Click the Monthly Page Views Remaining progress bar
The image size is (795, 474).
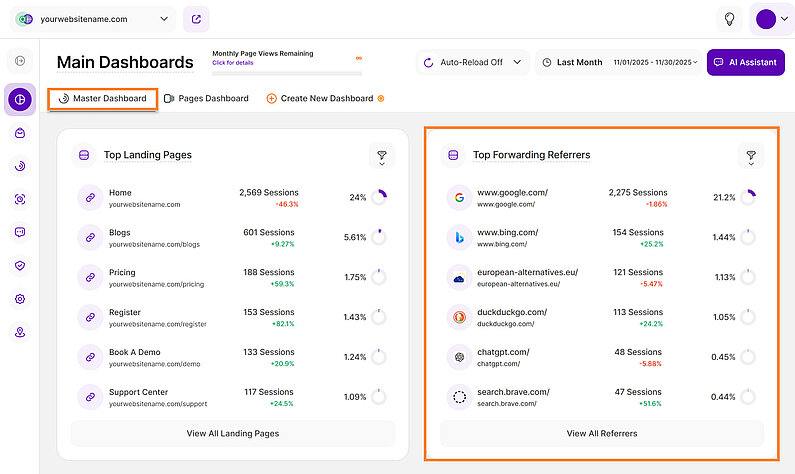click(286, 73)
